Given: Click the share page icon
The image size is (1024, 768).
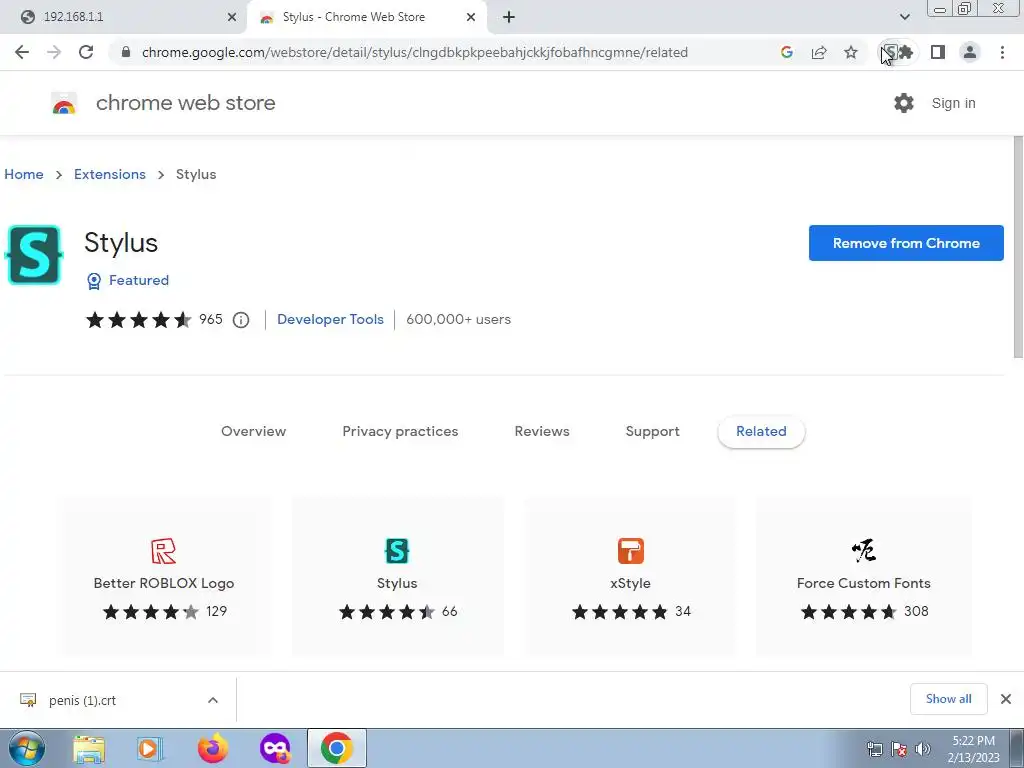Looking at the screenshot, I should pyautogui.click(x=819, y=52).
